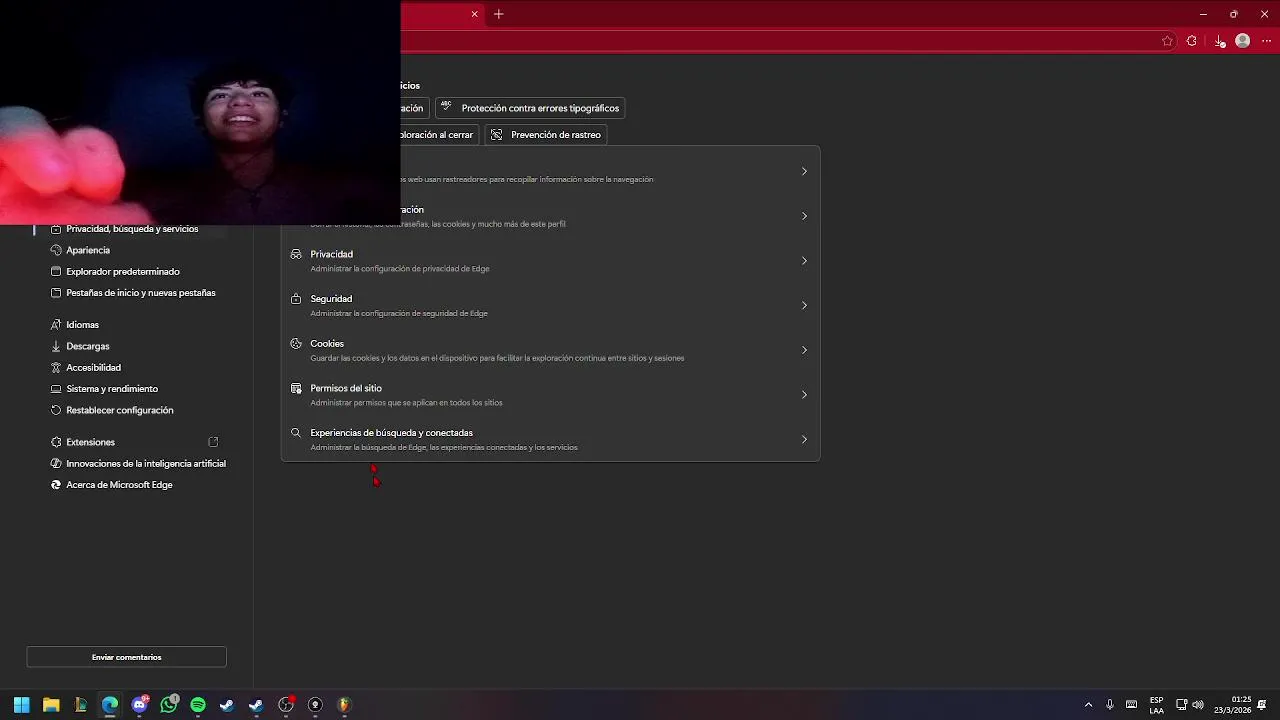Click the Extensiones puzzle icon in sidebar
Image resolution: width=1280 pixels, height=720 pixels.
[57, 442]
